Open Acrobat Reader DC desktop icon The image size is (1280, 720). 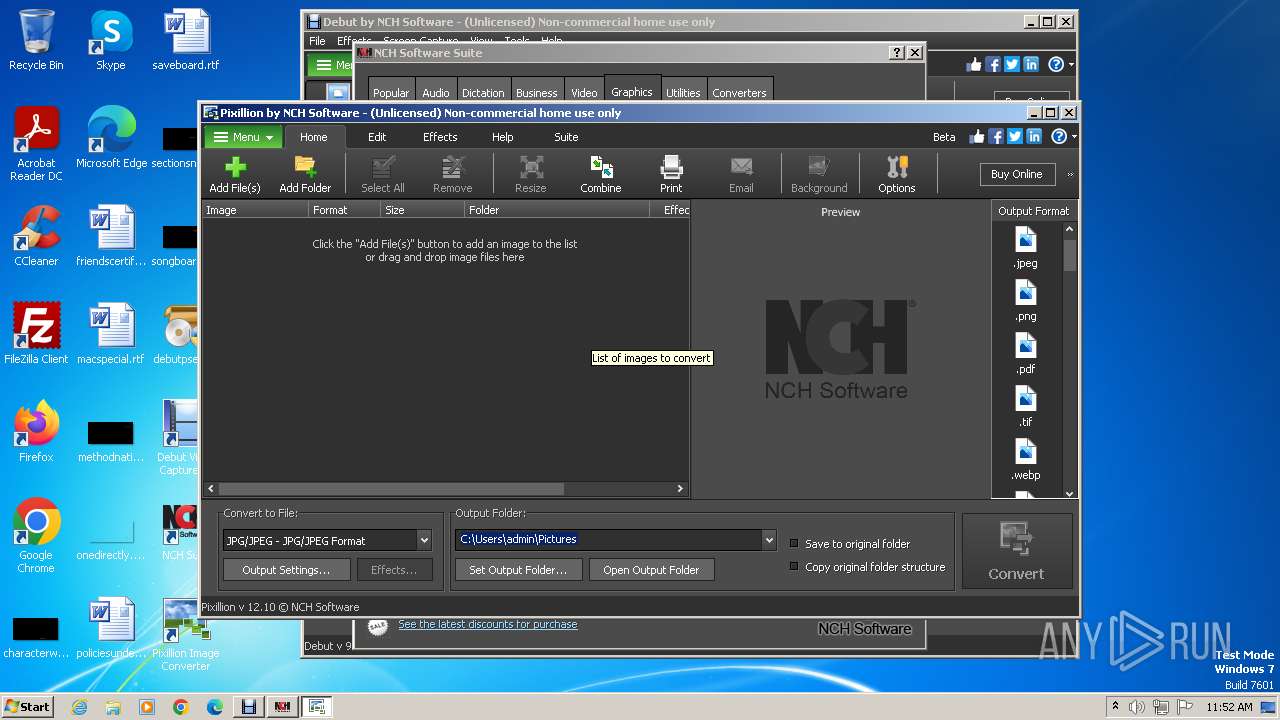(36, 145)
